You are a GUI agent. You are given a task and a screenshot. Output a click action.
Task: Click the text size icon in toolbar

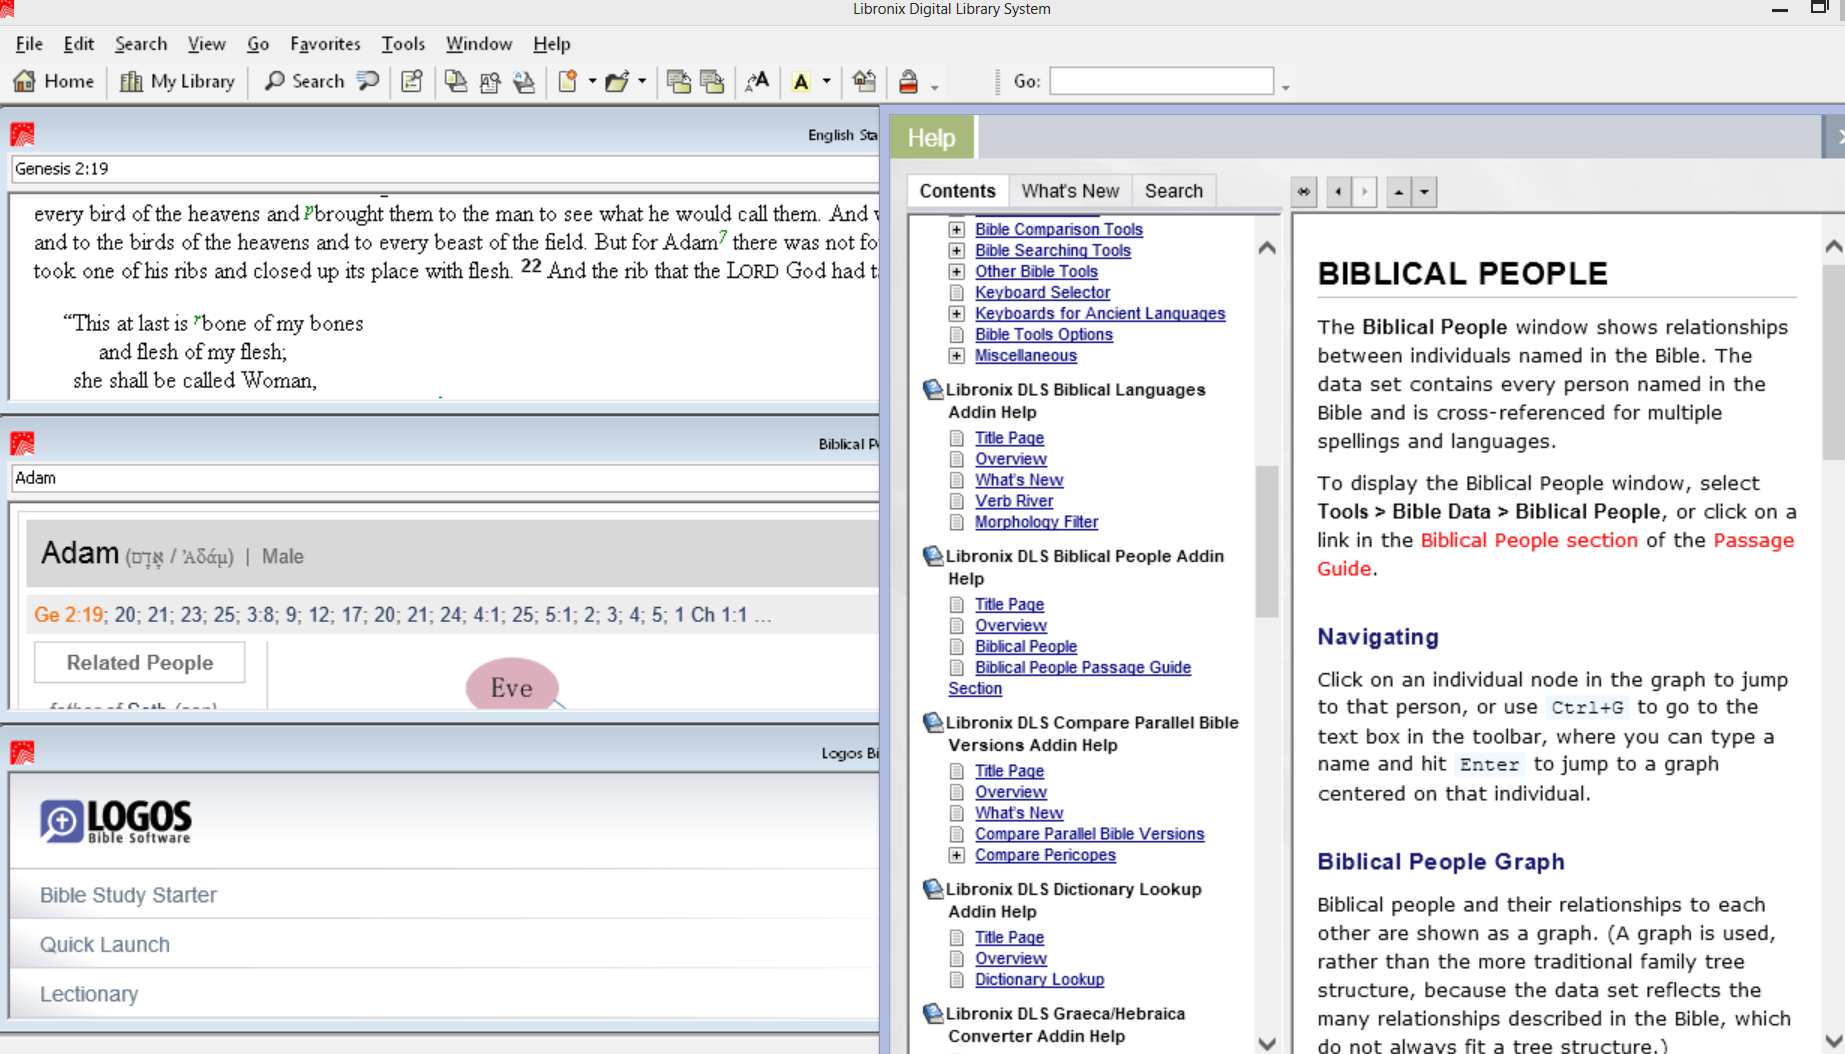click(x=757, y=82)
